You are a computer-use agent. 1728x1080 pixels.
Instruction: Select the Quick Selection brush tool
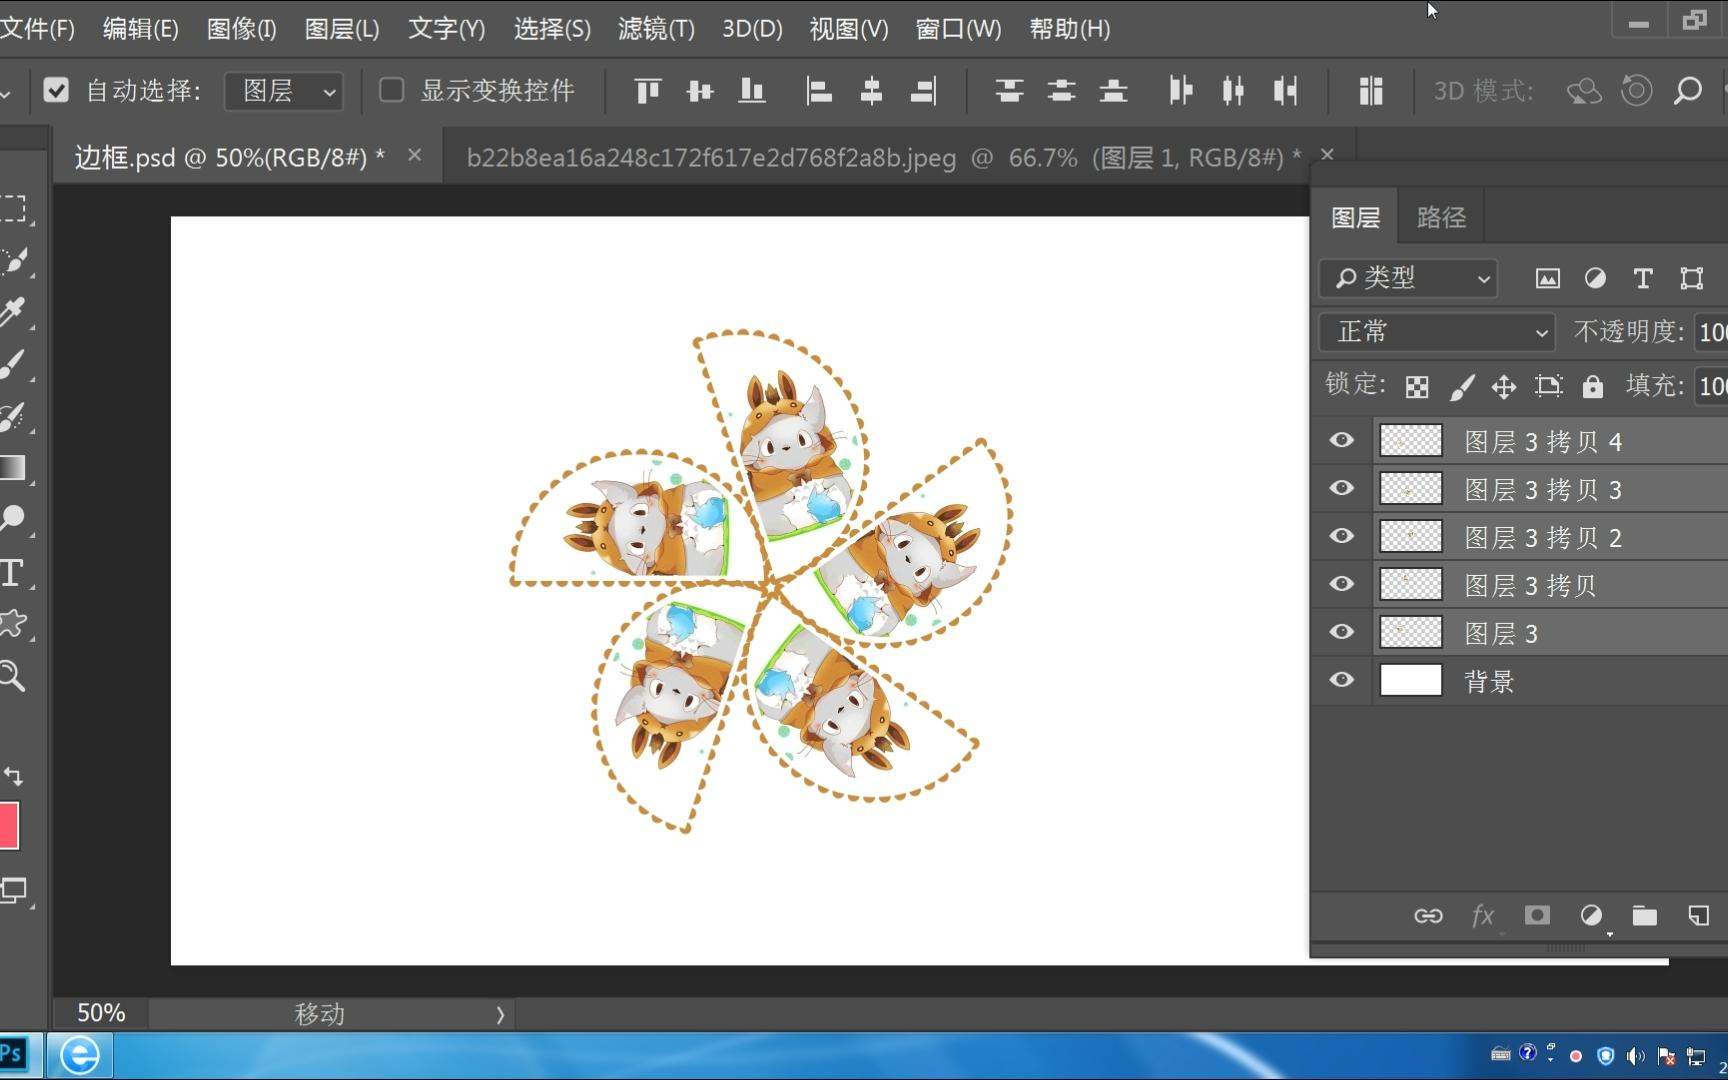tap(14, 260)
